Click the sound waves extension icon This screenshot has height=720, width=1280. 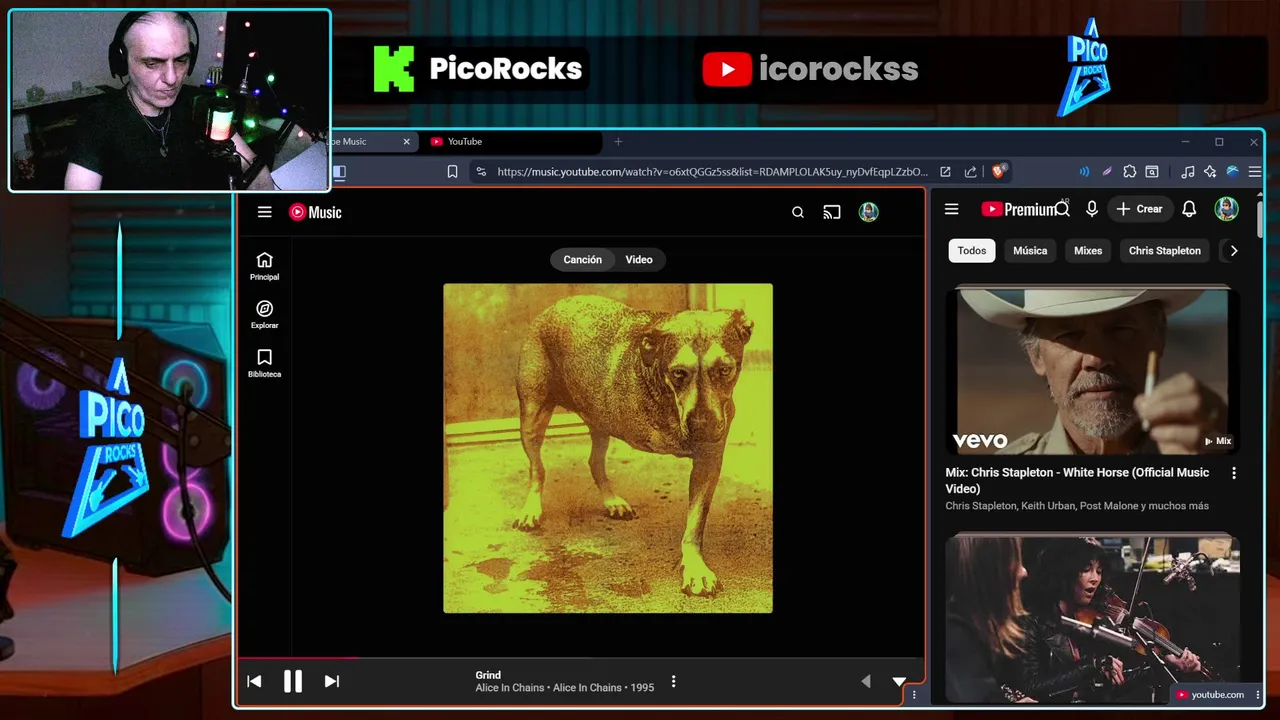tap(1084, 172)
